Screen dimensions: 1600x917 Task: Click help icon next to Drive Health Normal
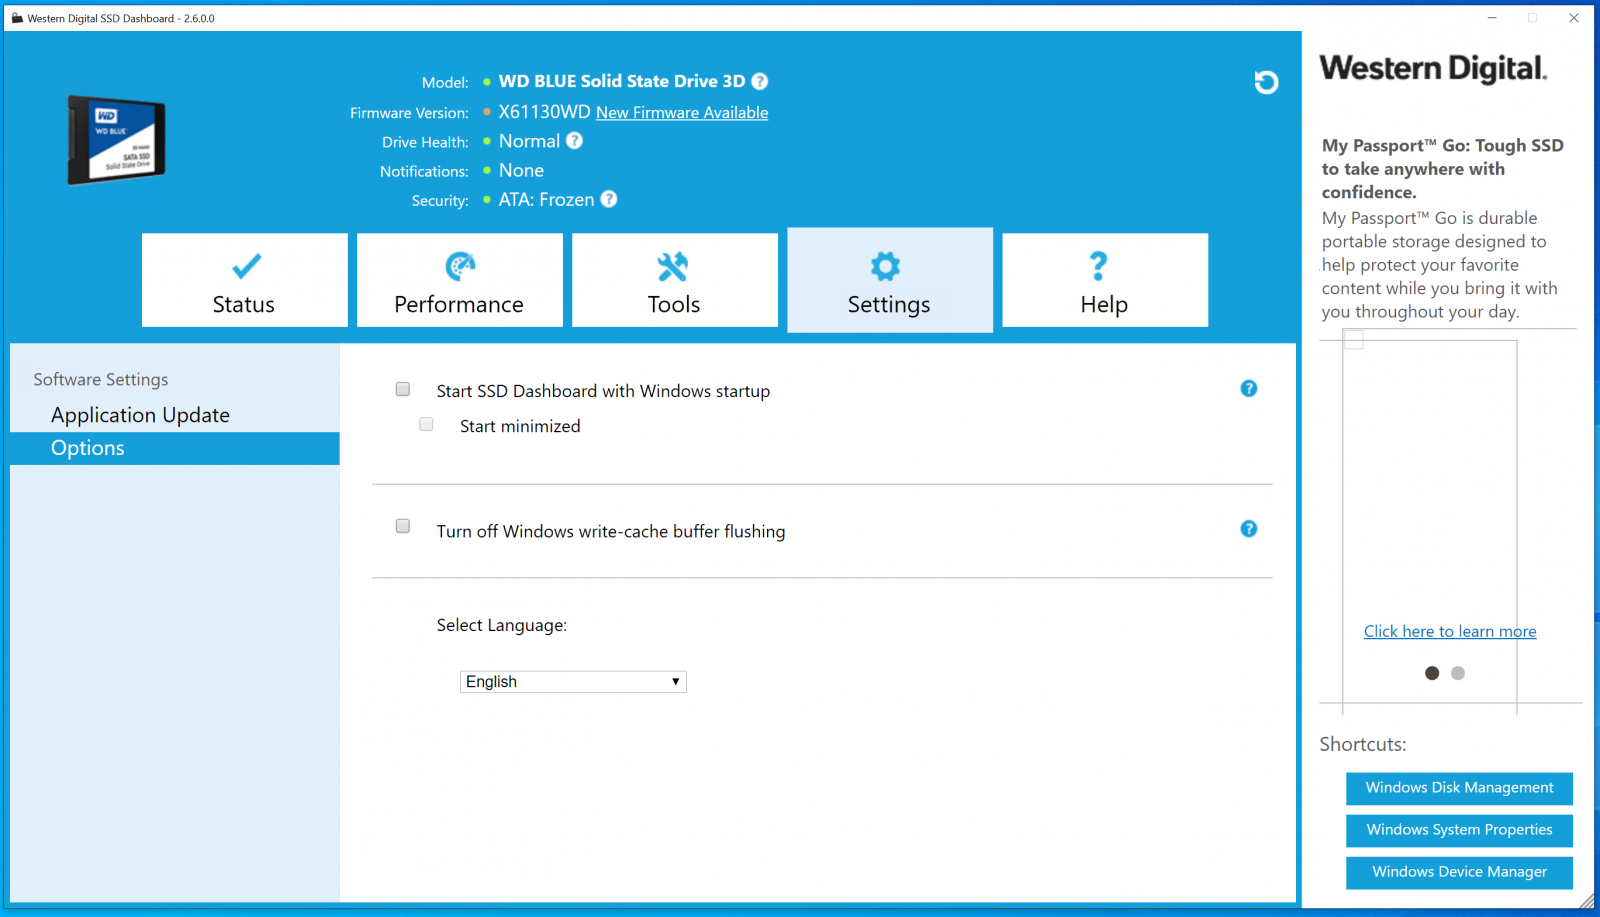point(574,141)
